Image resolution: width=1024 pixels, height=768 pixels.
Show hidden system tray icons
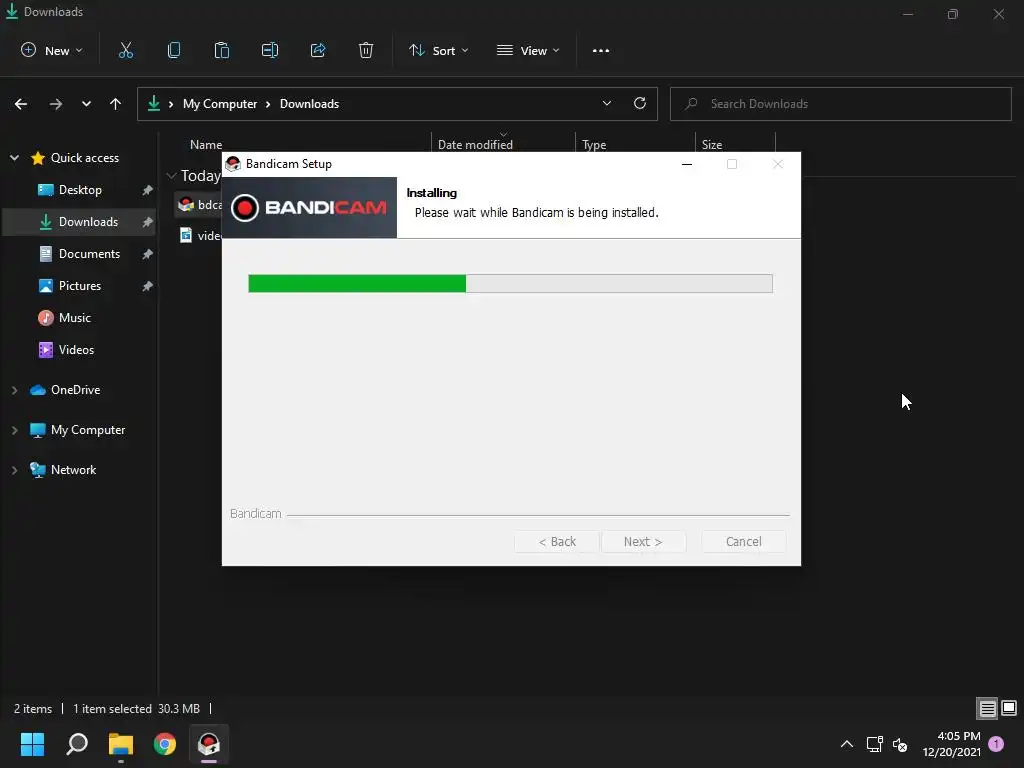[846, 744]
